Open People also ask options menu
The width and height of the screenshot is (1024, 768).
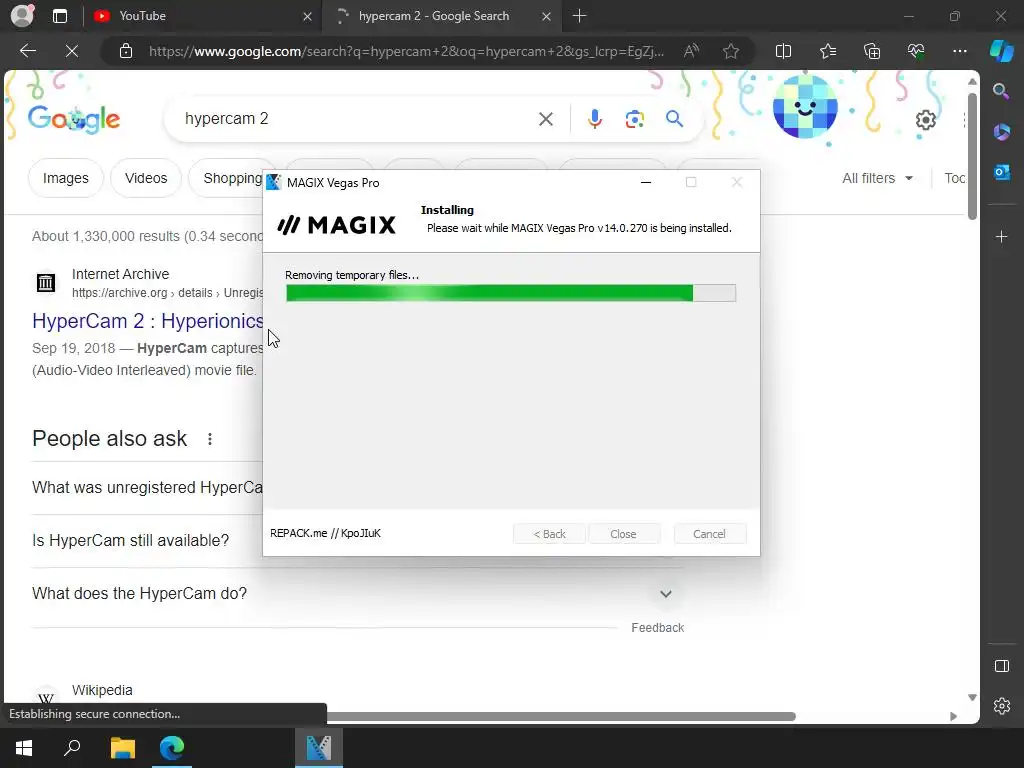click(210, 439)
